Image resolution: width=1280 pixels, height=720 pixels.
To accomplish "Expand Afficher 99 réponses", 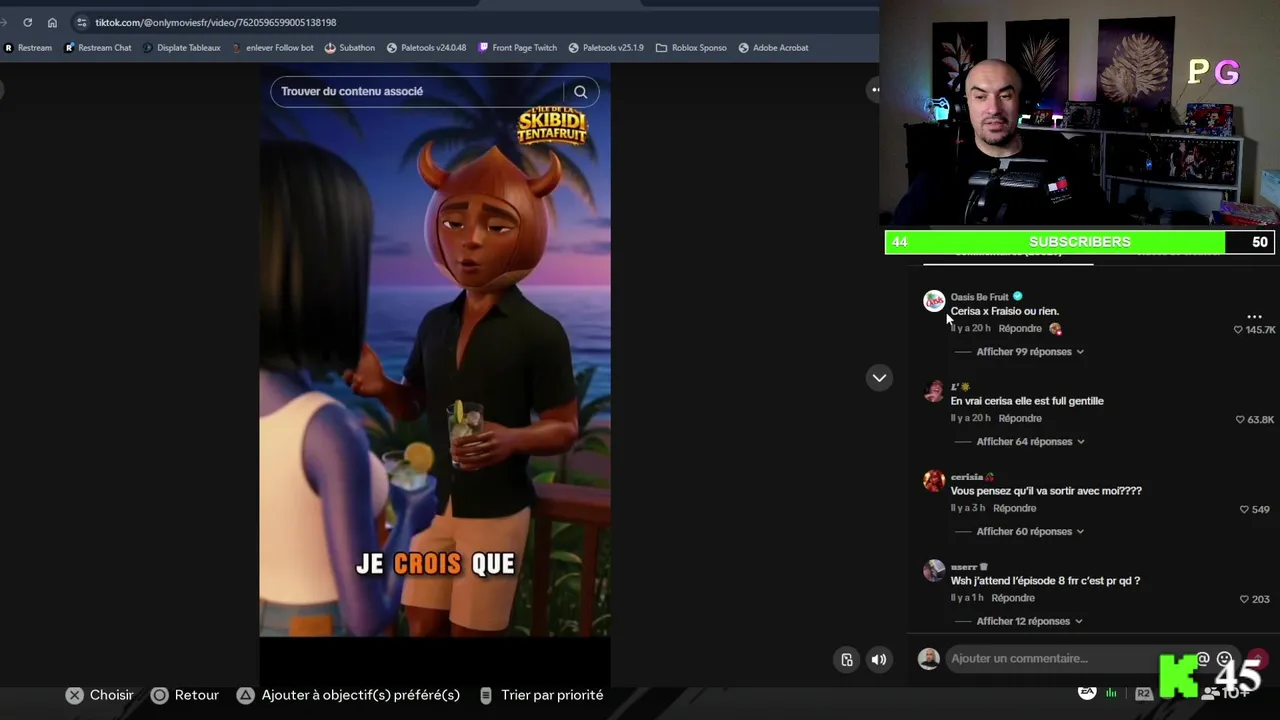I will pyautogui.click(x=1029, y=352).
